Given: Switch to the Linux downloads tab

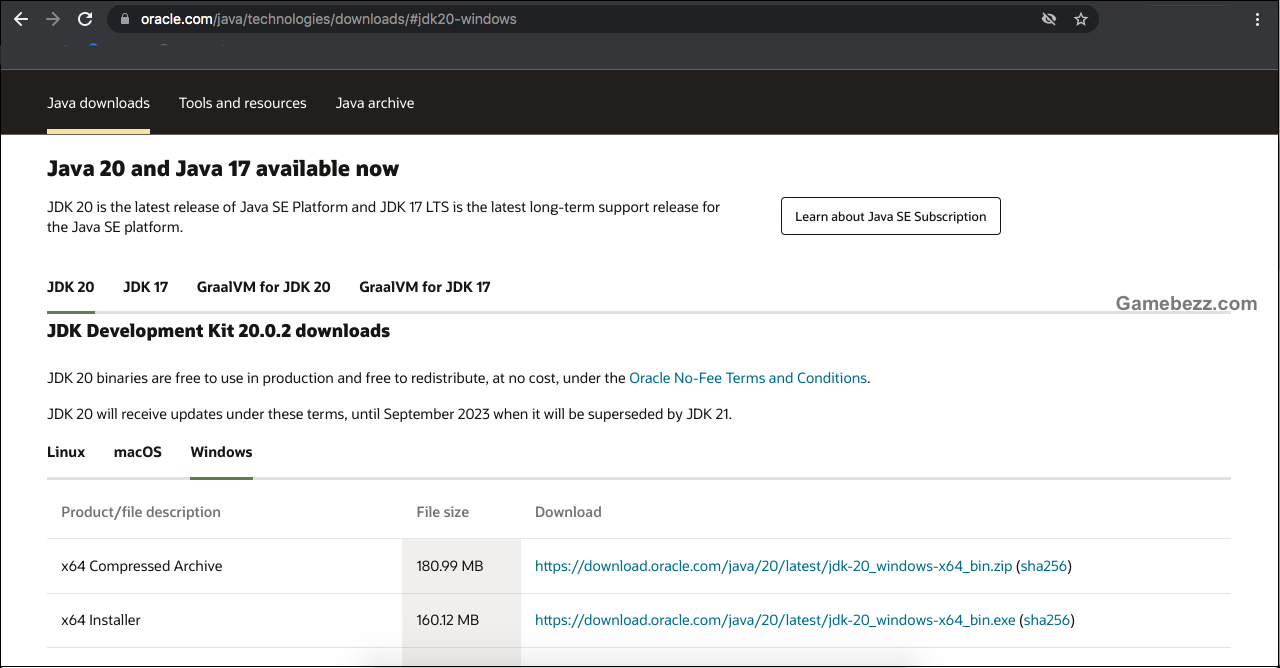Looking at the screenshot, I should tap(66, 452).
